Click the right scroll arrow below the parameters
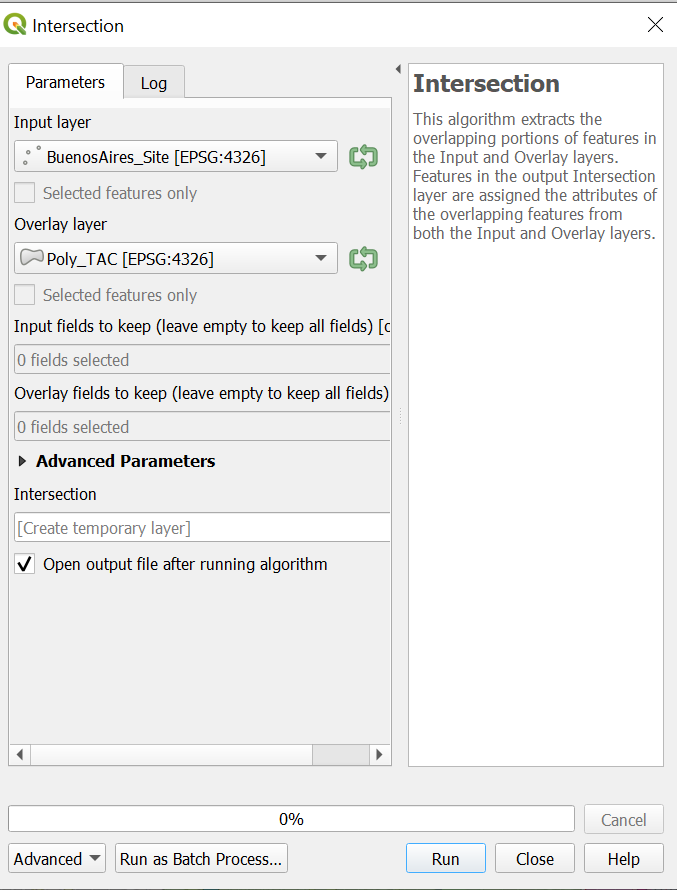This screenshot has width=677, height=890. click(380, 757)
